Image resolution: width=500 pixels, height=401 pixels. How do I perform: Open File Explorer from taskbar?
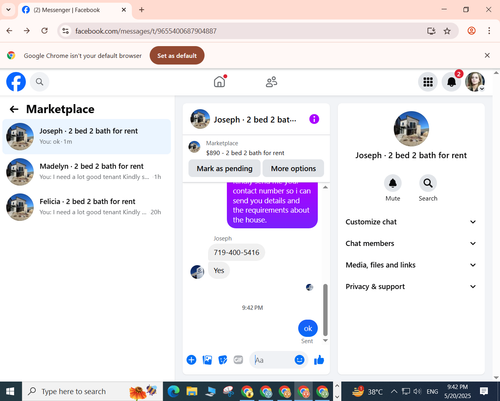(x=192, y=391)
